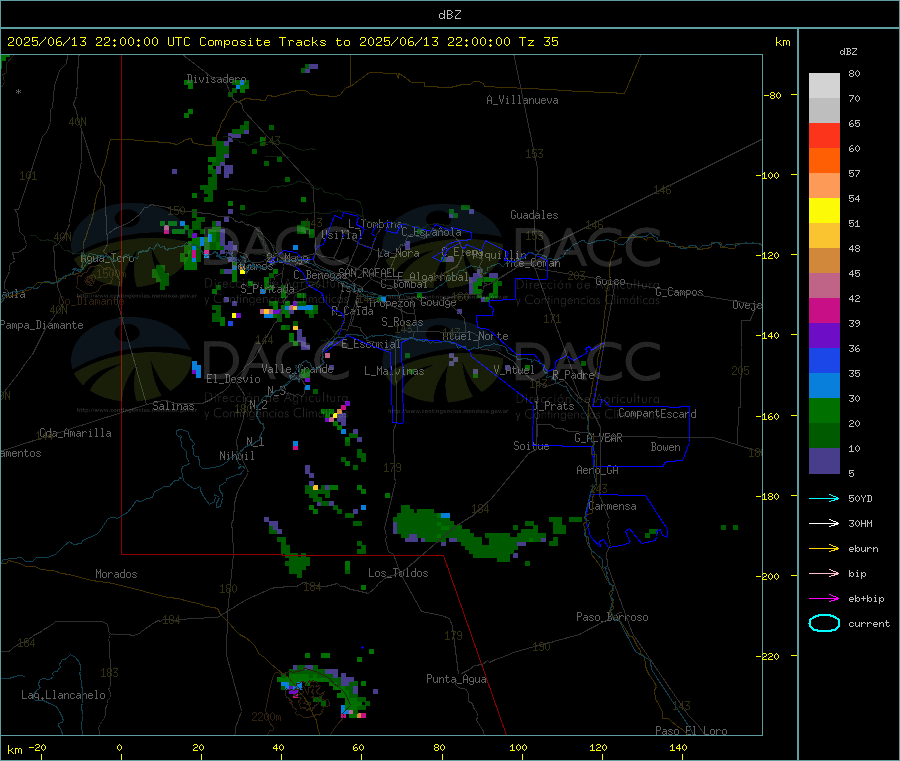The height and width of the screenshot is (761, 900).
Task: Click the 'El_Desvio' map label
Action: 233,379
